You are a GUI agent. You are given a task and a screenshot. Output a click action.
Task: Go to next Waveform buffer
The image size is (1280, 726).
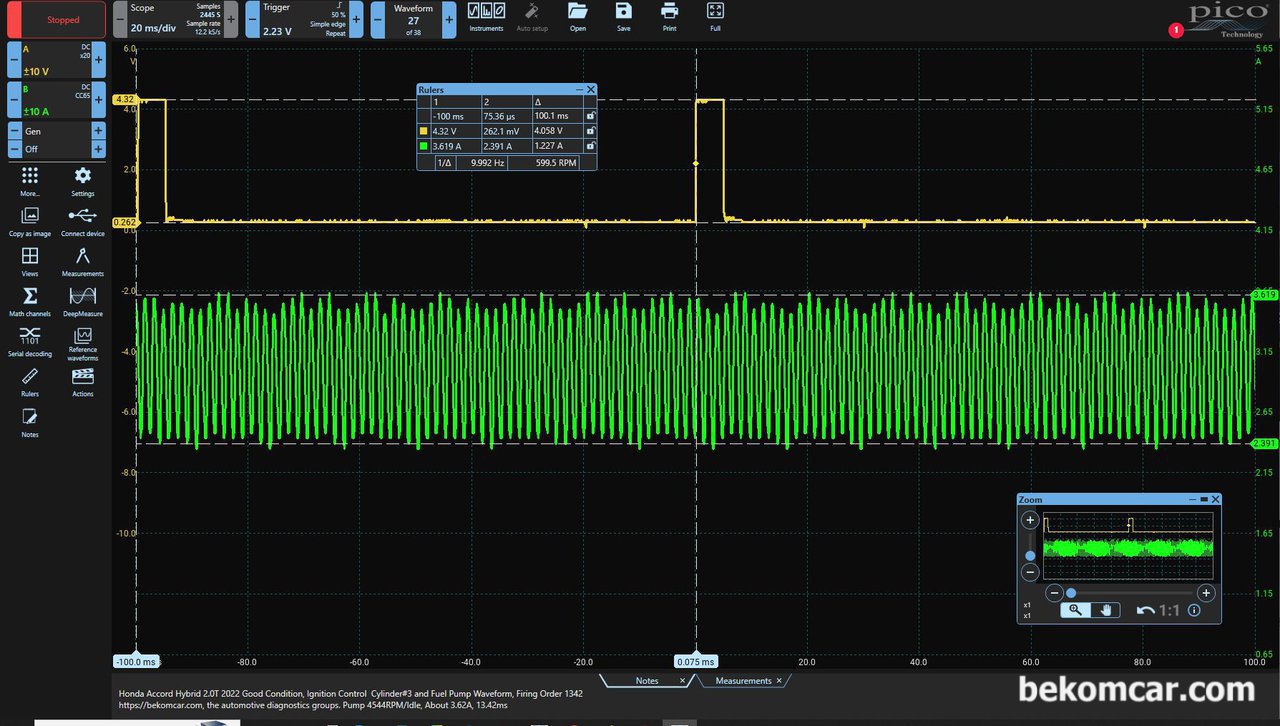click(x=449, y=20)
